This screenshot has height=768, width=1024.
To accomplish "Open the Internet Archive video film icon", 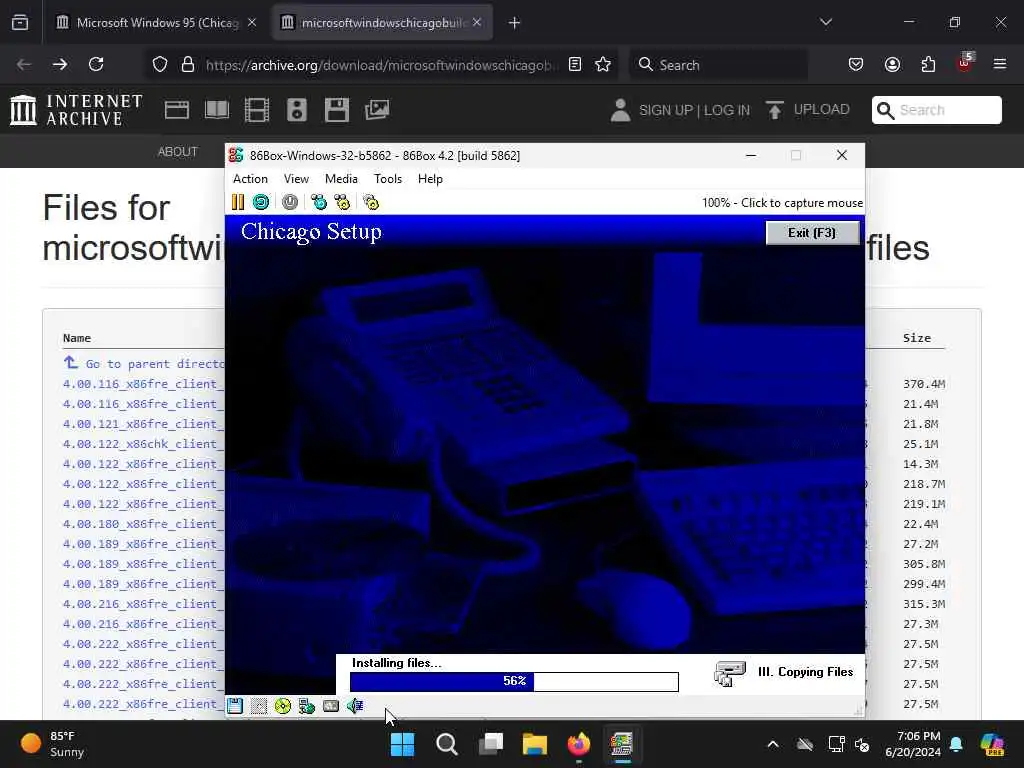I will (x=257, y=110).
